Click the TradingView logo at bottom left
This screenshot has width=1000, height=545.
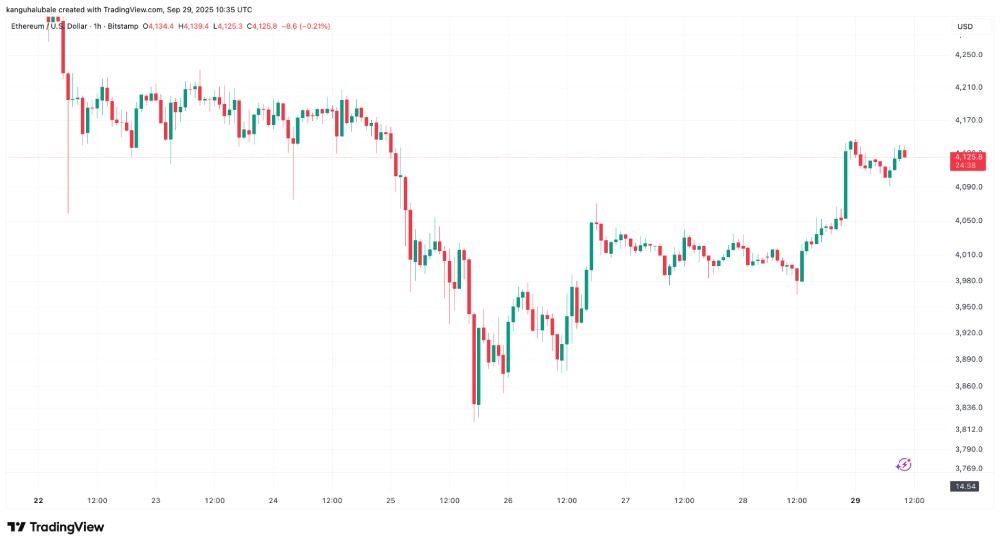pyautogui.click(x=56, y=527)
